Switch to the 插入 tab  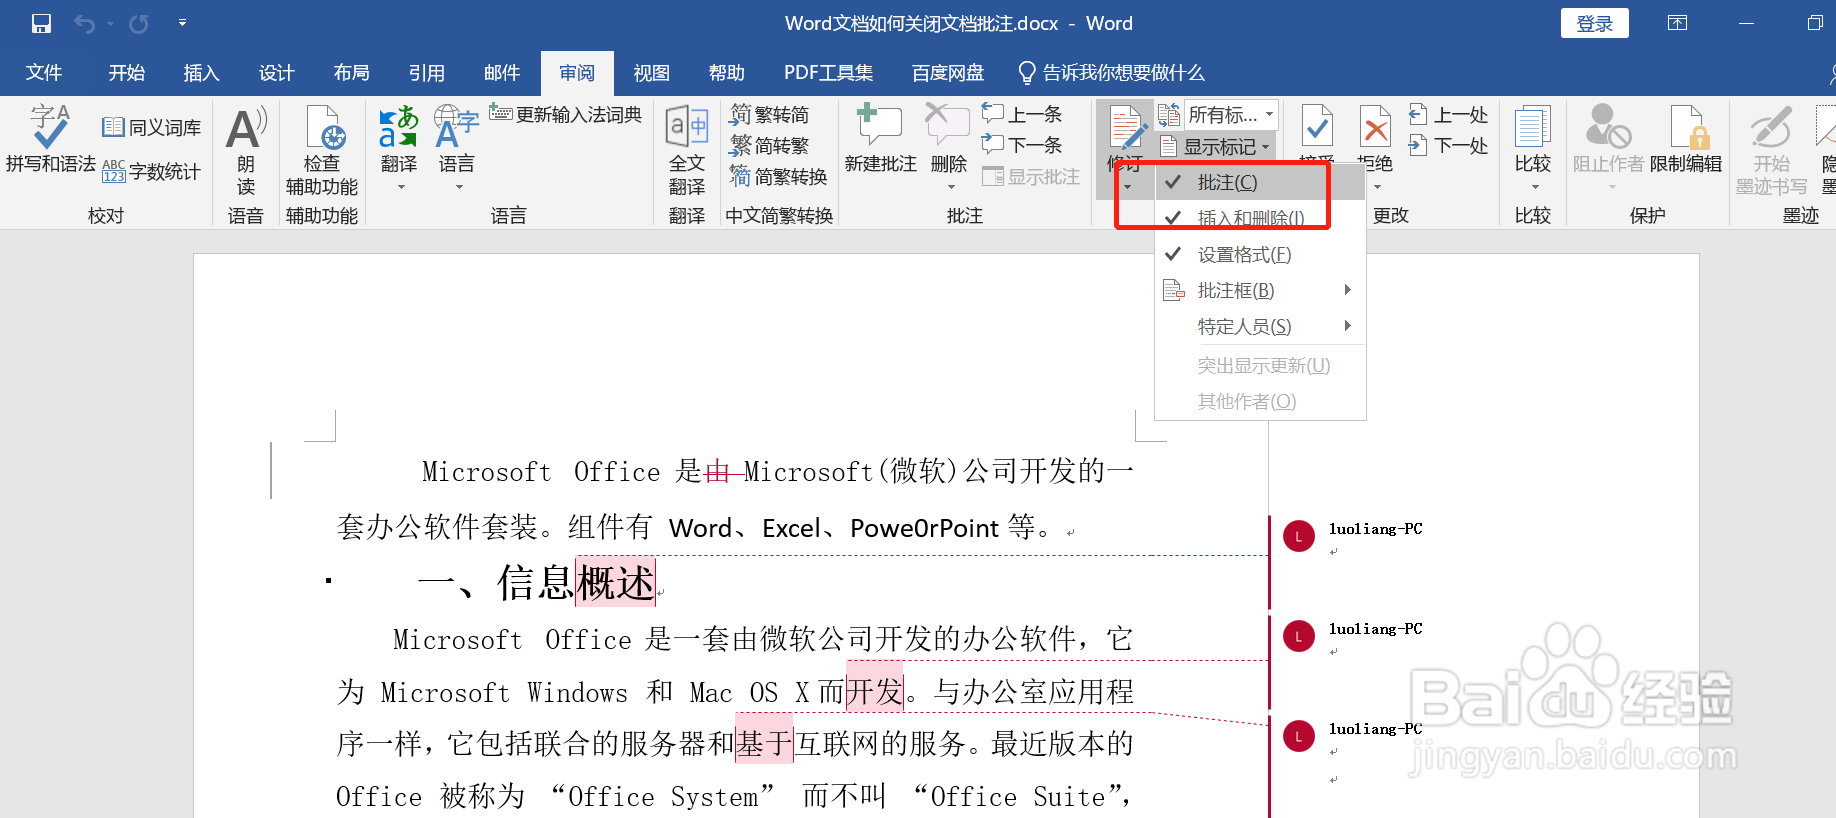pyautogui.click(x=201, y=73)
